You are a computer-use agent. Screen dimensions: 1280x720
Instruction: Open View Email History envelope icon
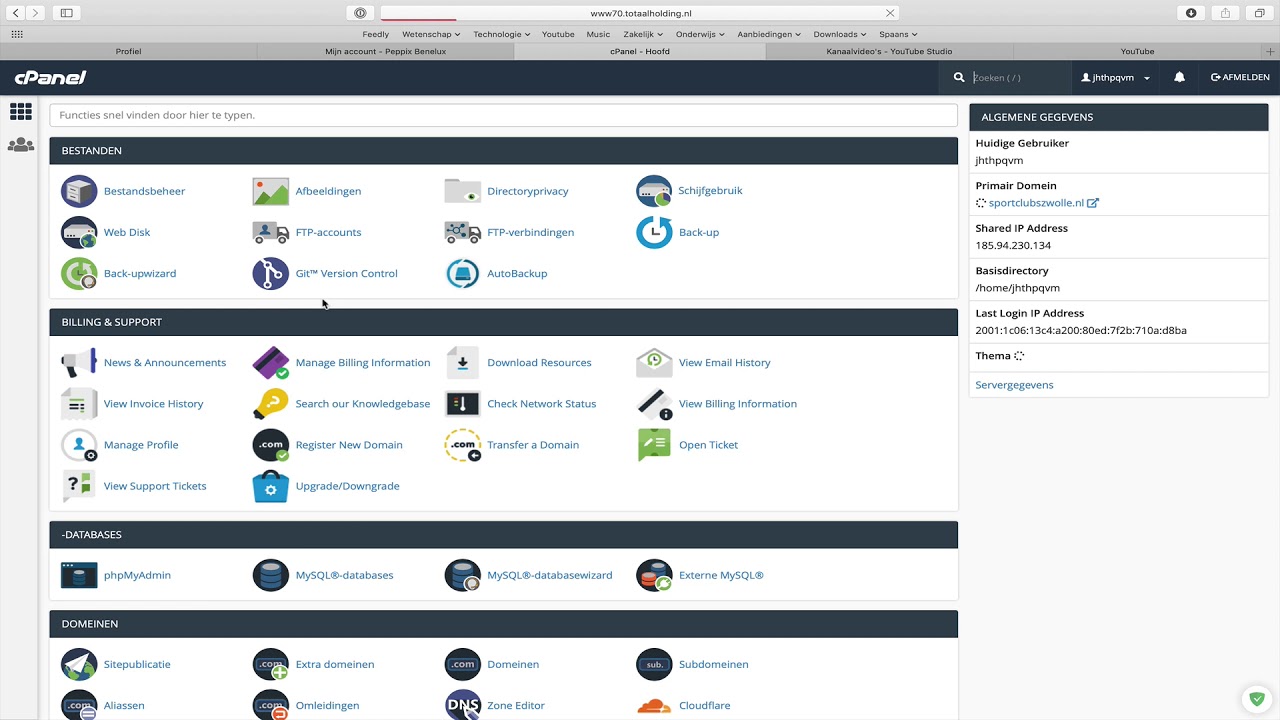pyautogui.click(x=654, y=363)
